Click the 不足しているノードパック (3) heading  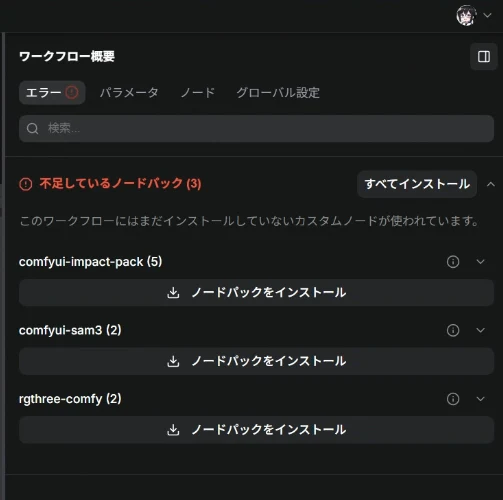coord(120,183)
